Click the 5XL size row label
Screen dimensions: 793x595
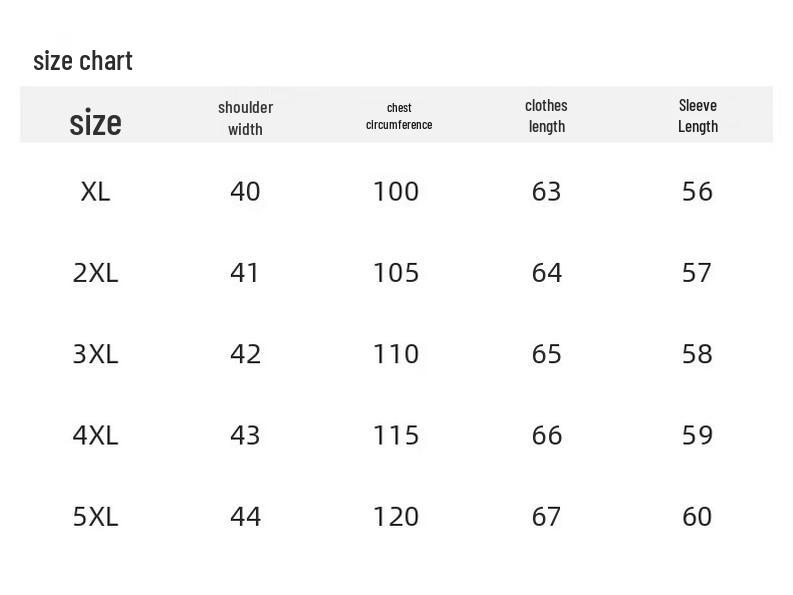click(95, 516)
